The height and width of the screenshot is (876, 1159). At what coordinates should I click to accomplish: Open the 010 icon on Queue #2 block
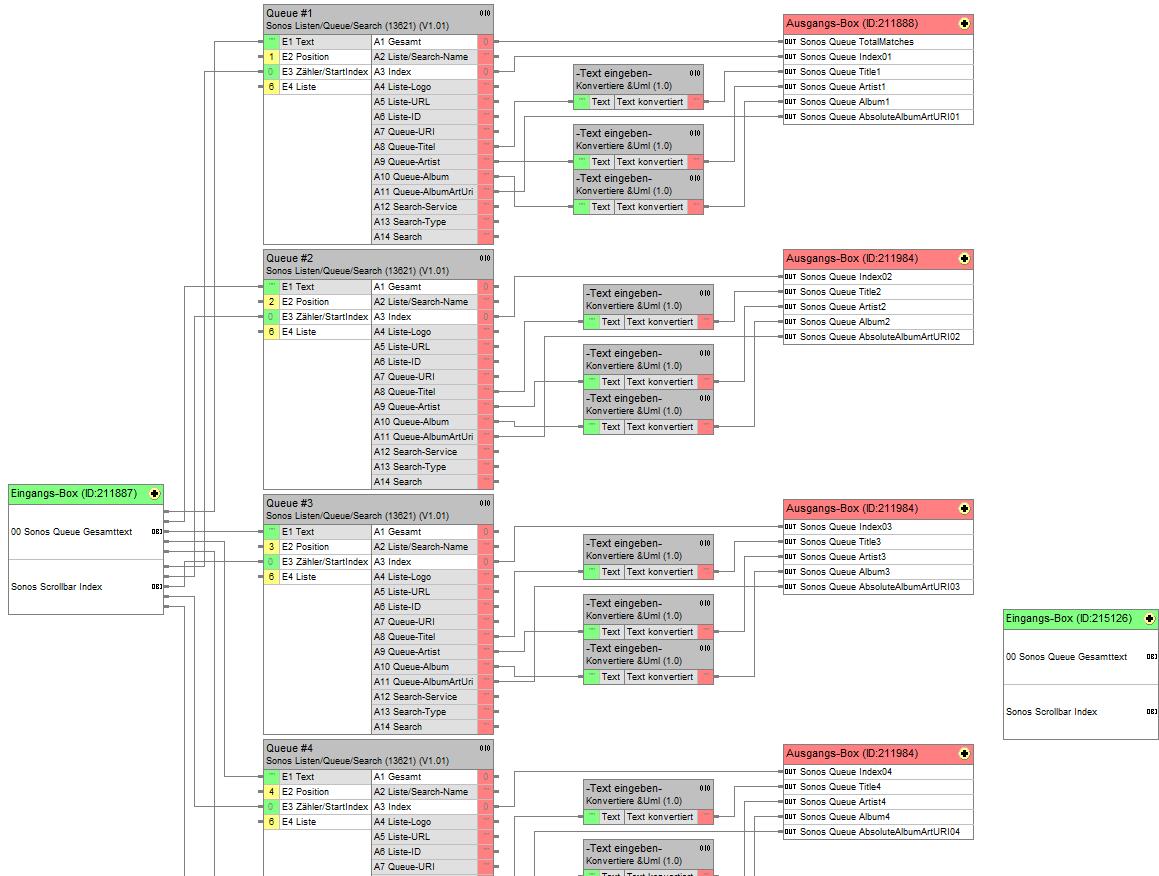point(485,258)
